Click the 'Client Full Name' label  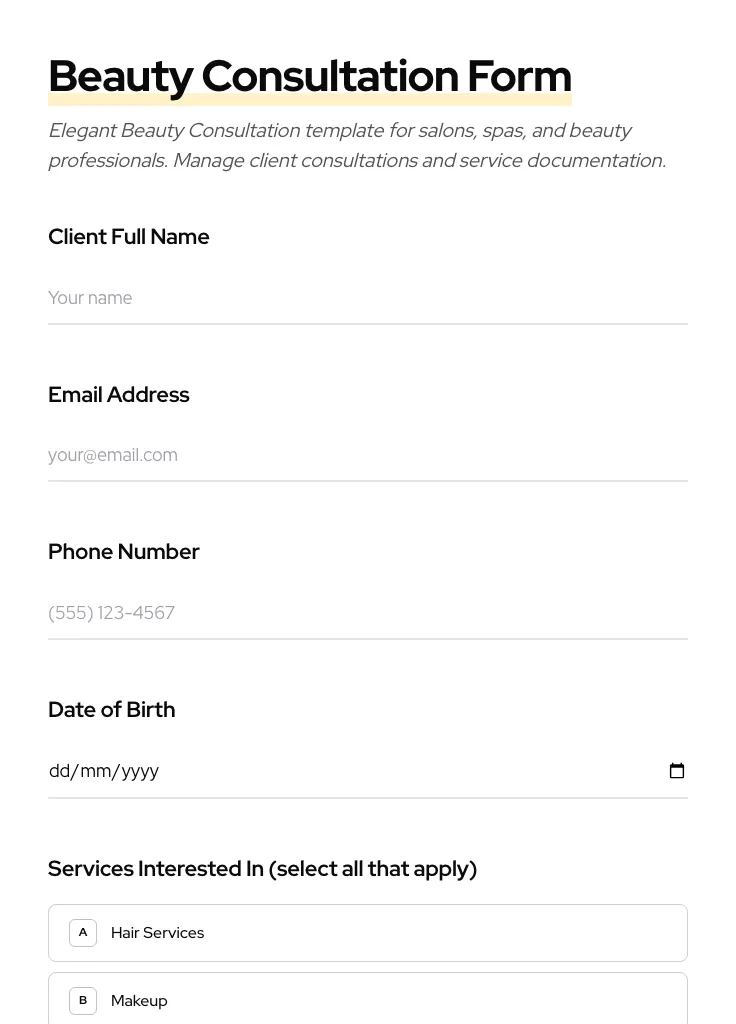(129, 237)
